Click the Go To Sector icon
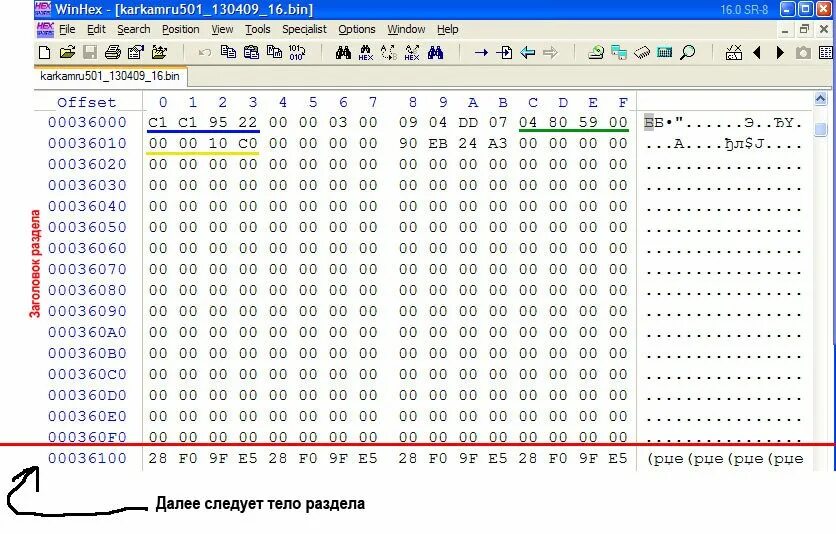 pyautogui.click(x=504, y=52)
